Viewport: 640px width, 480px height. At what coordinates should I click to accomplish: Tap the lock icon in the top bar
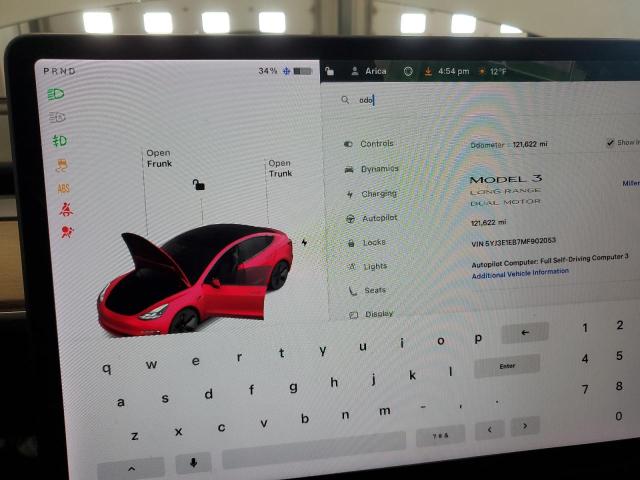(329, 71)
